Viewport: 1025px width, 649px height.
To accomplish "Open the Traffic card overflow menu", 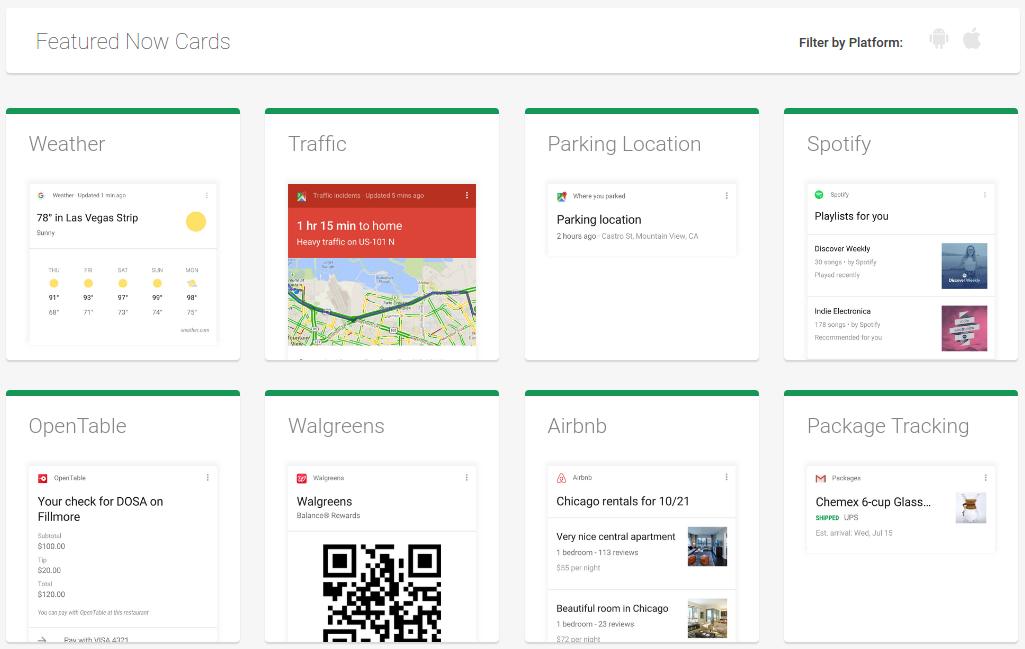I will click(467, 196).
